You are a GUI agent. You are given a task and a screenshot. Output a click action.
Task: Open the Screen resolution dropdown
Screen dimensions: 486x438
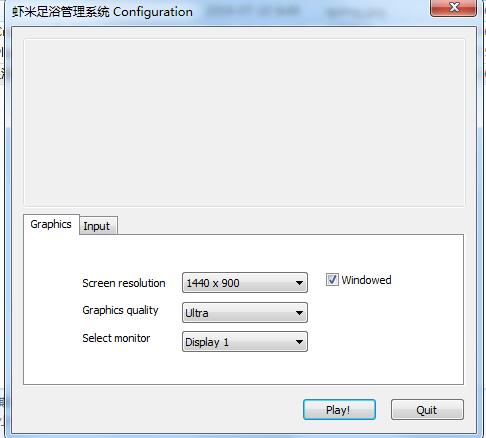245,283
